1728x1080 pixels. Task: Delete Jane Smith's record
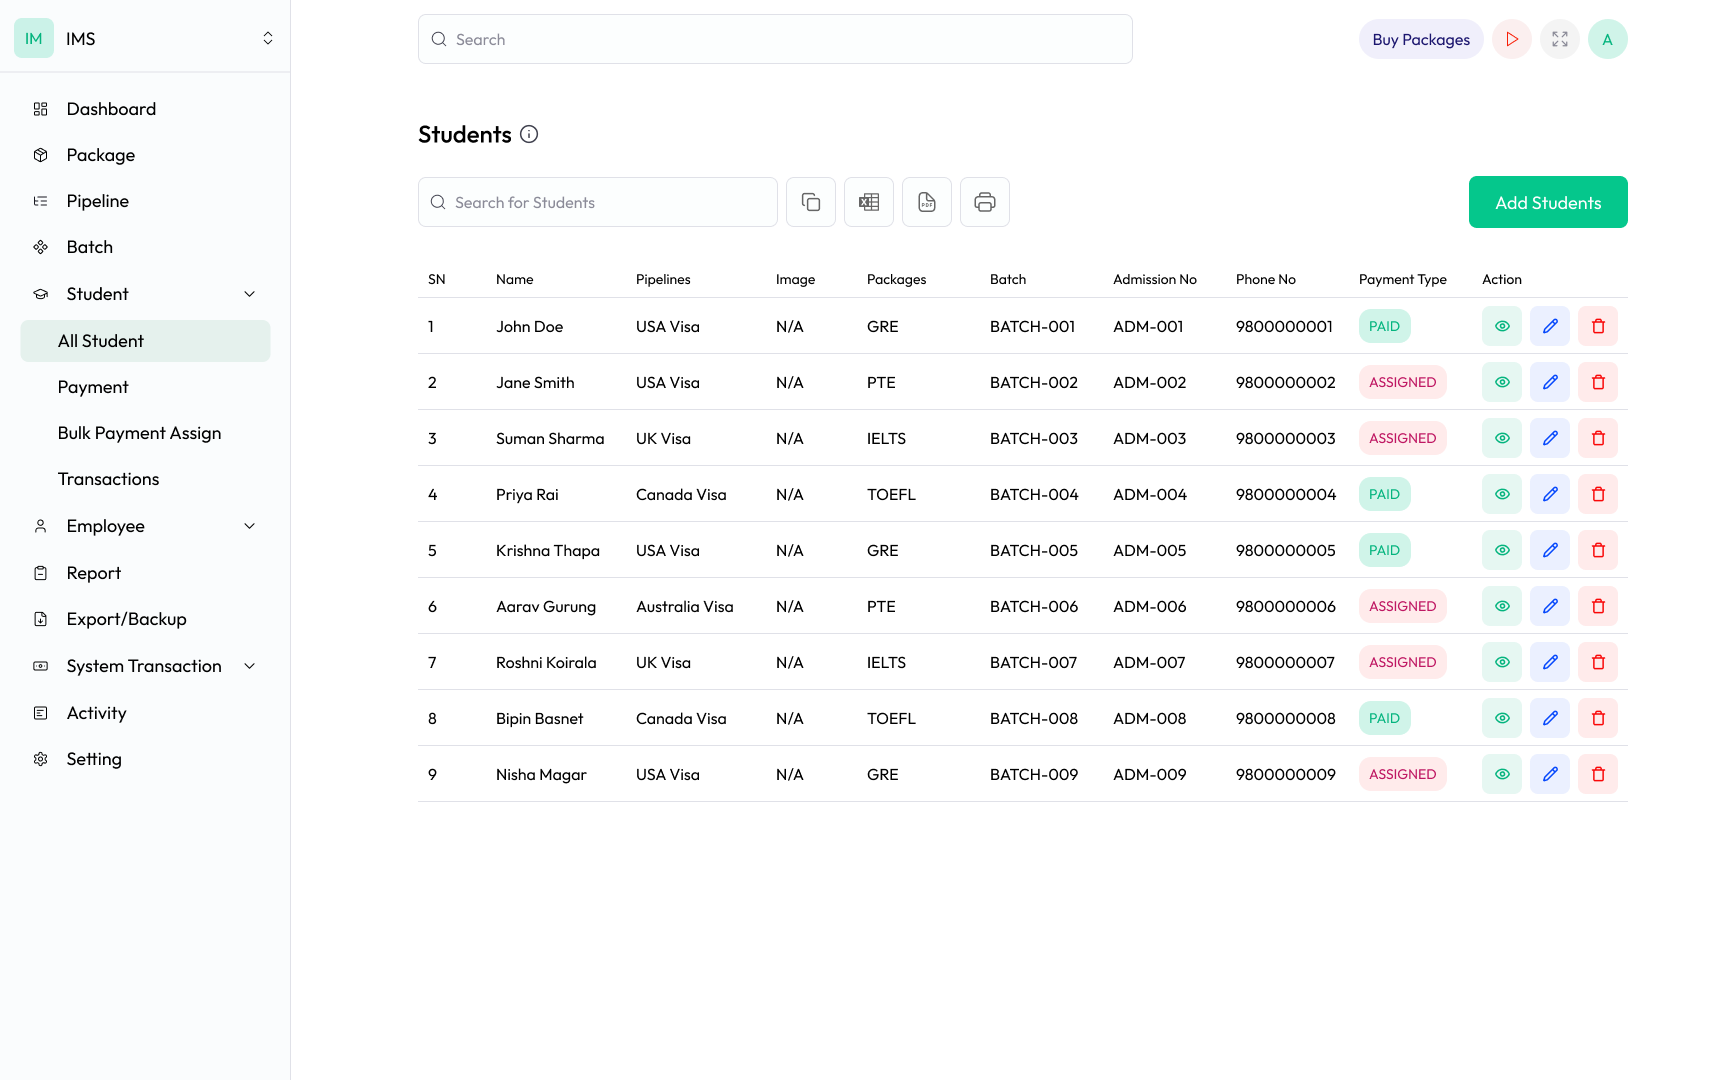[x=1598, y=382]
